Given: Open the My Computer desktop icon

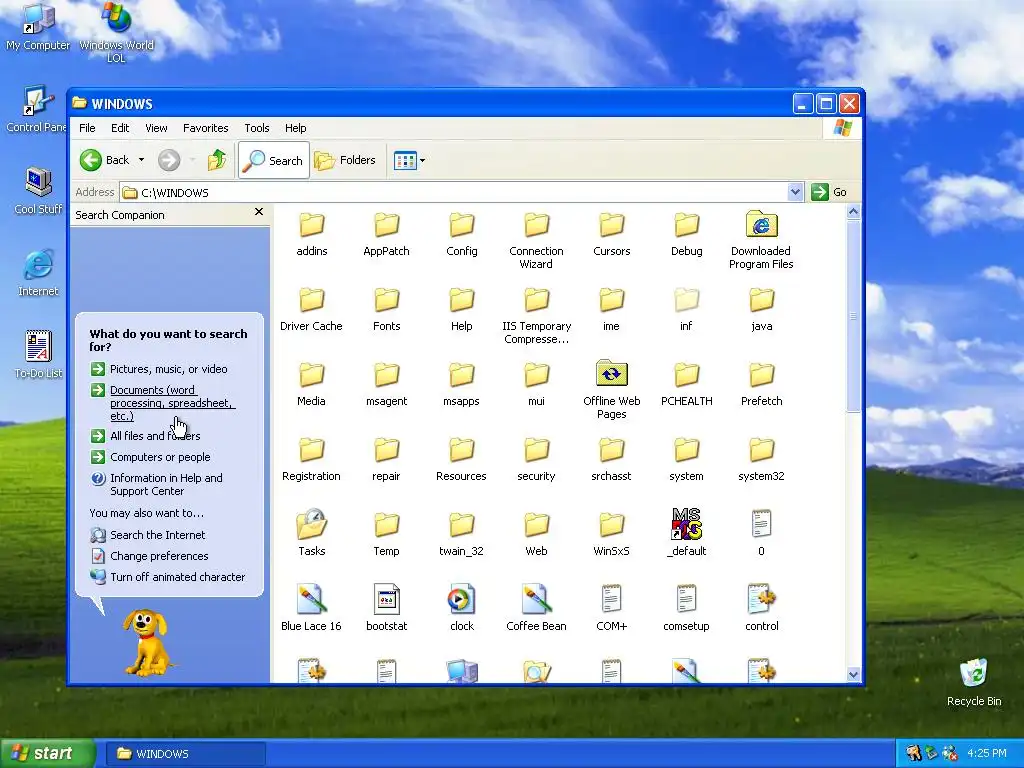Looking at the screenshot, I should point(38,27).
